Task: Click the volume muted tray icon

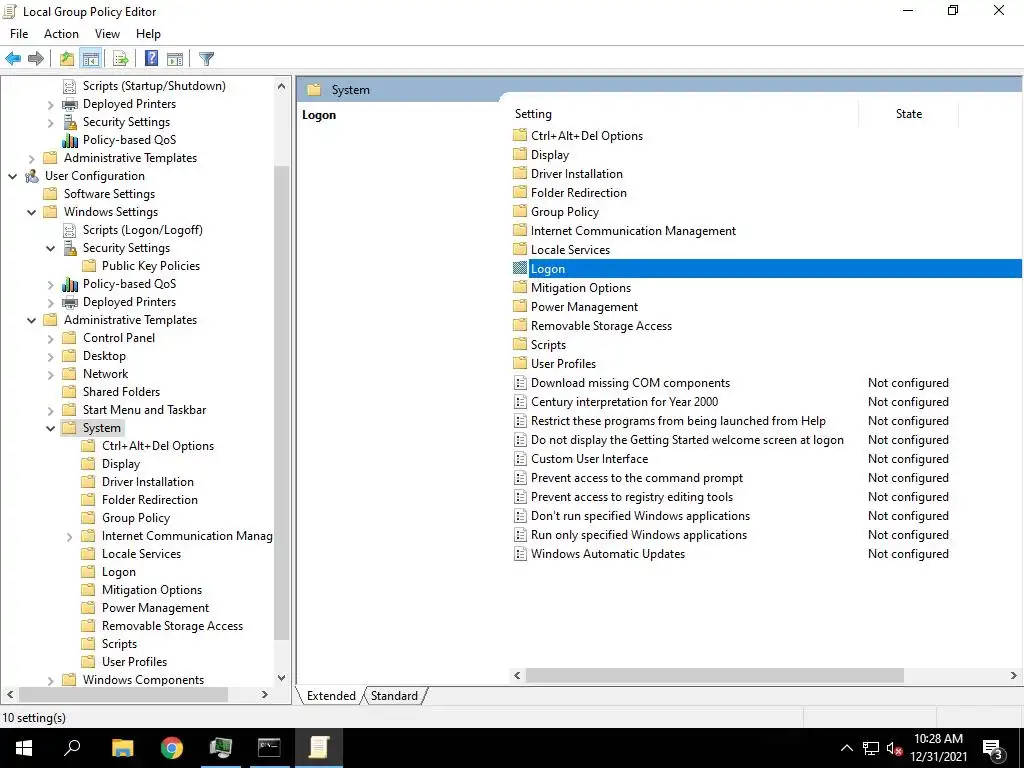Action: pos(894,749)
